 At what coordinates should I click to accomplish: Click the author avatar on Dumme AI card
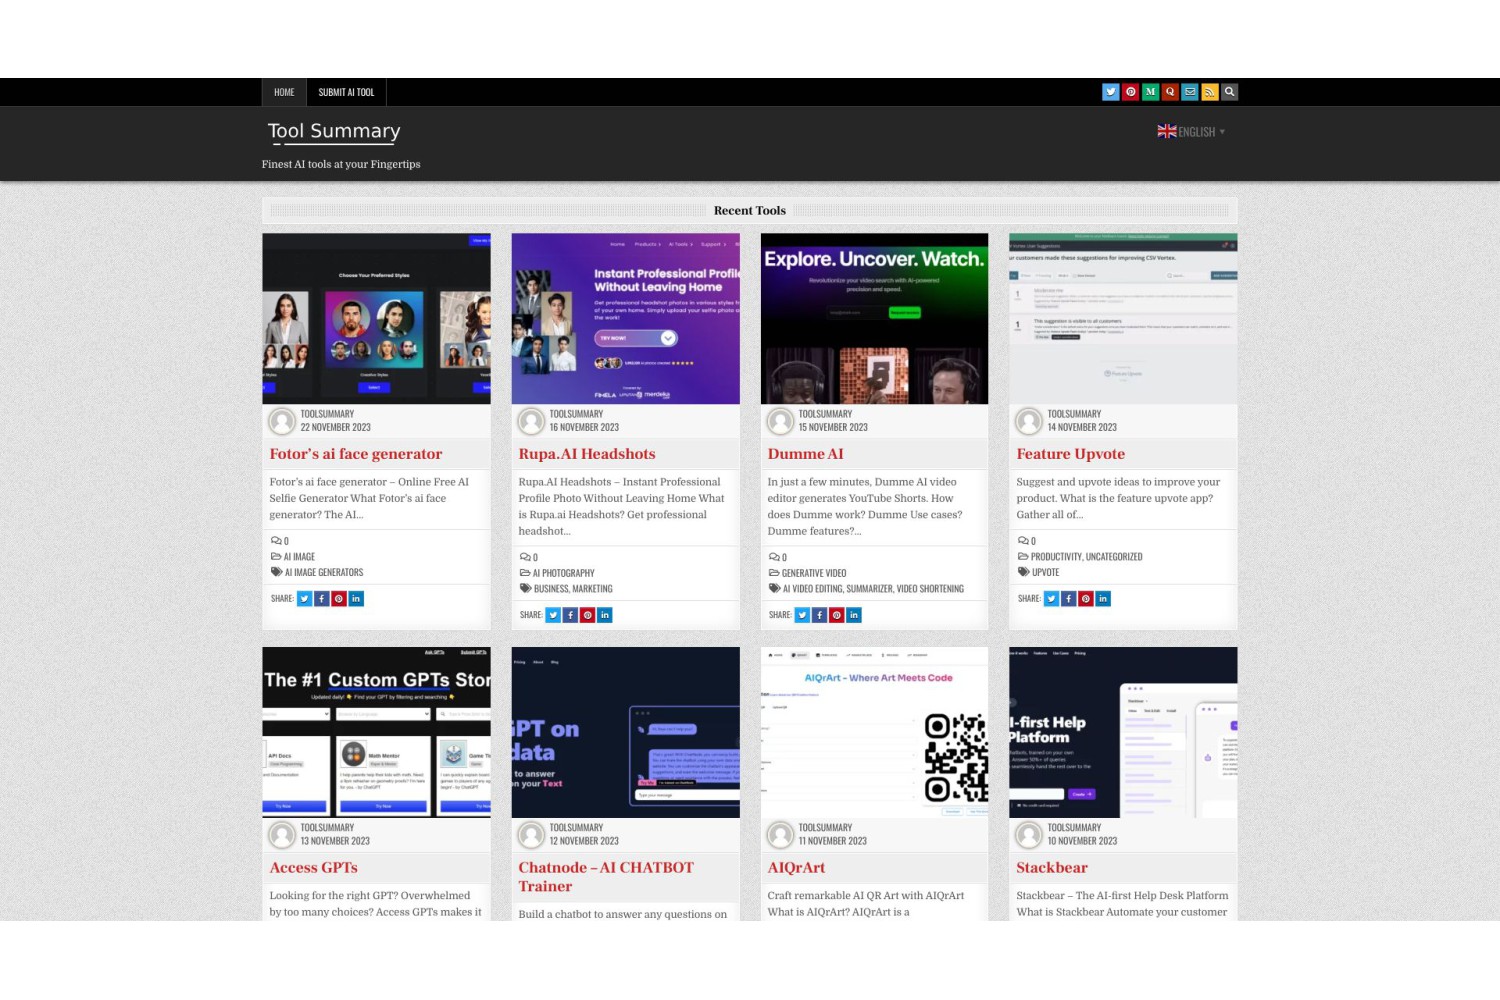[x=780, y=421]
